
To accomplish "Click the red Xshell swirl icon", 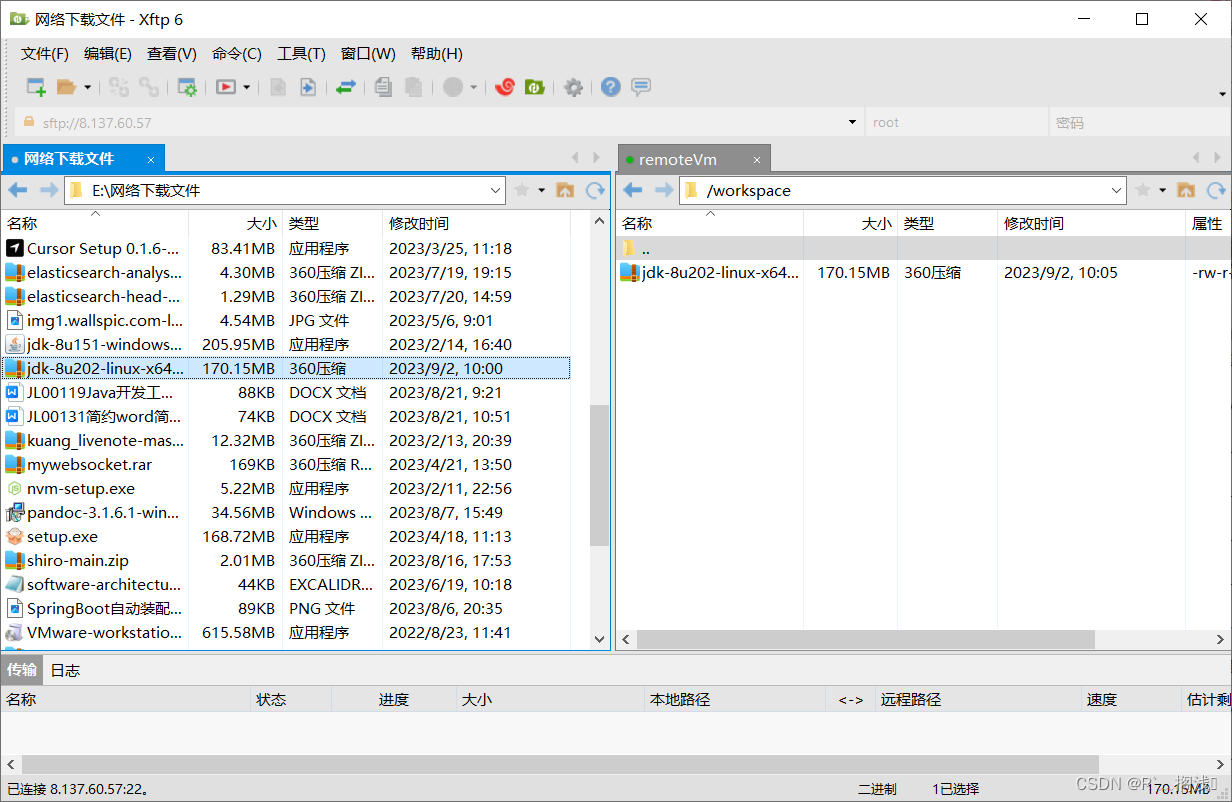I will click(505, 87).
